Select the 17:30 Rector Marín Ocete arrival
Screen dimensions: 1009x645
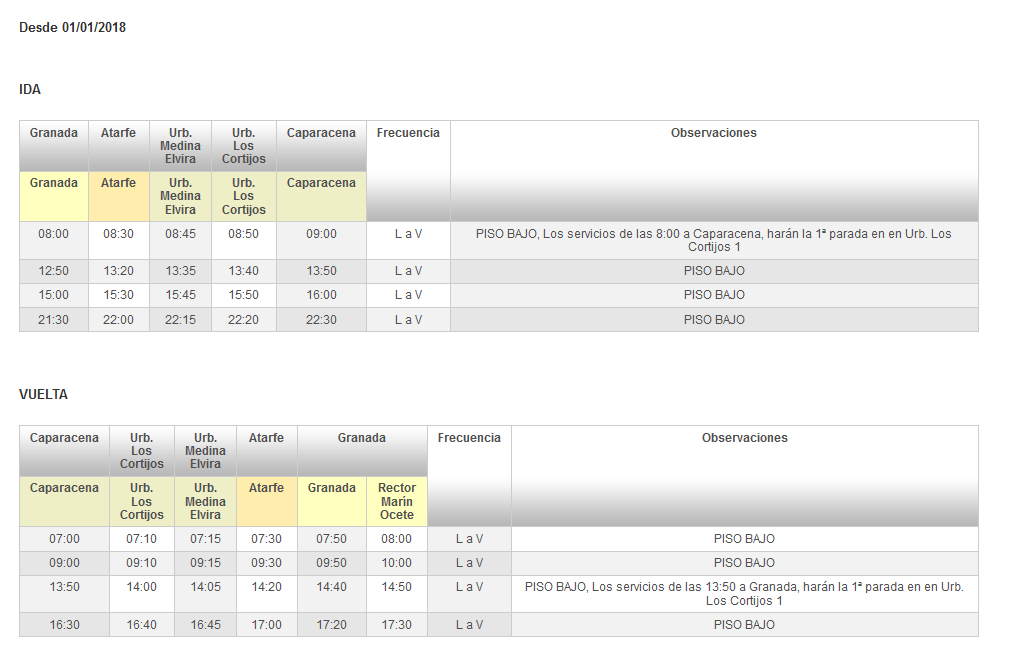point(397,625)
